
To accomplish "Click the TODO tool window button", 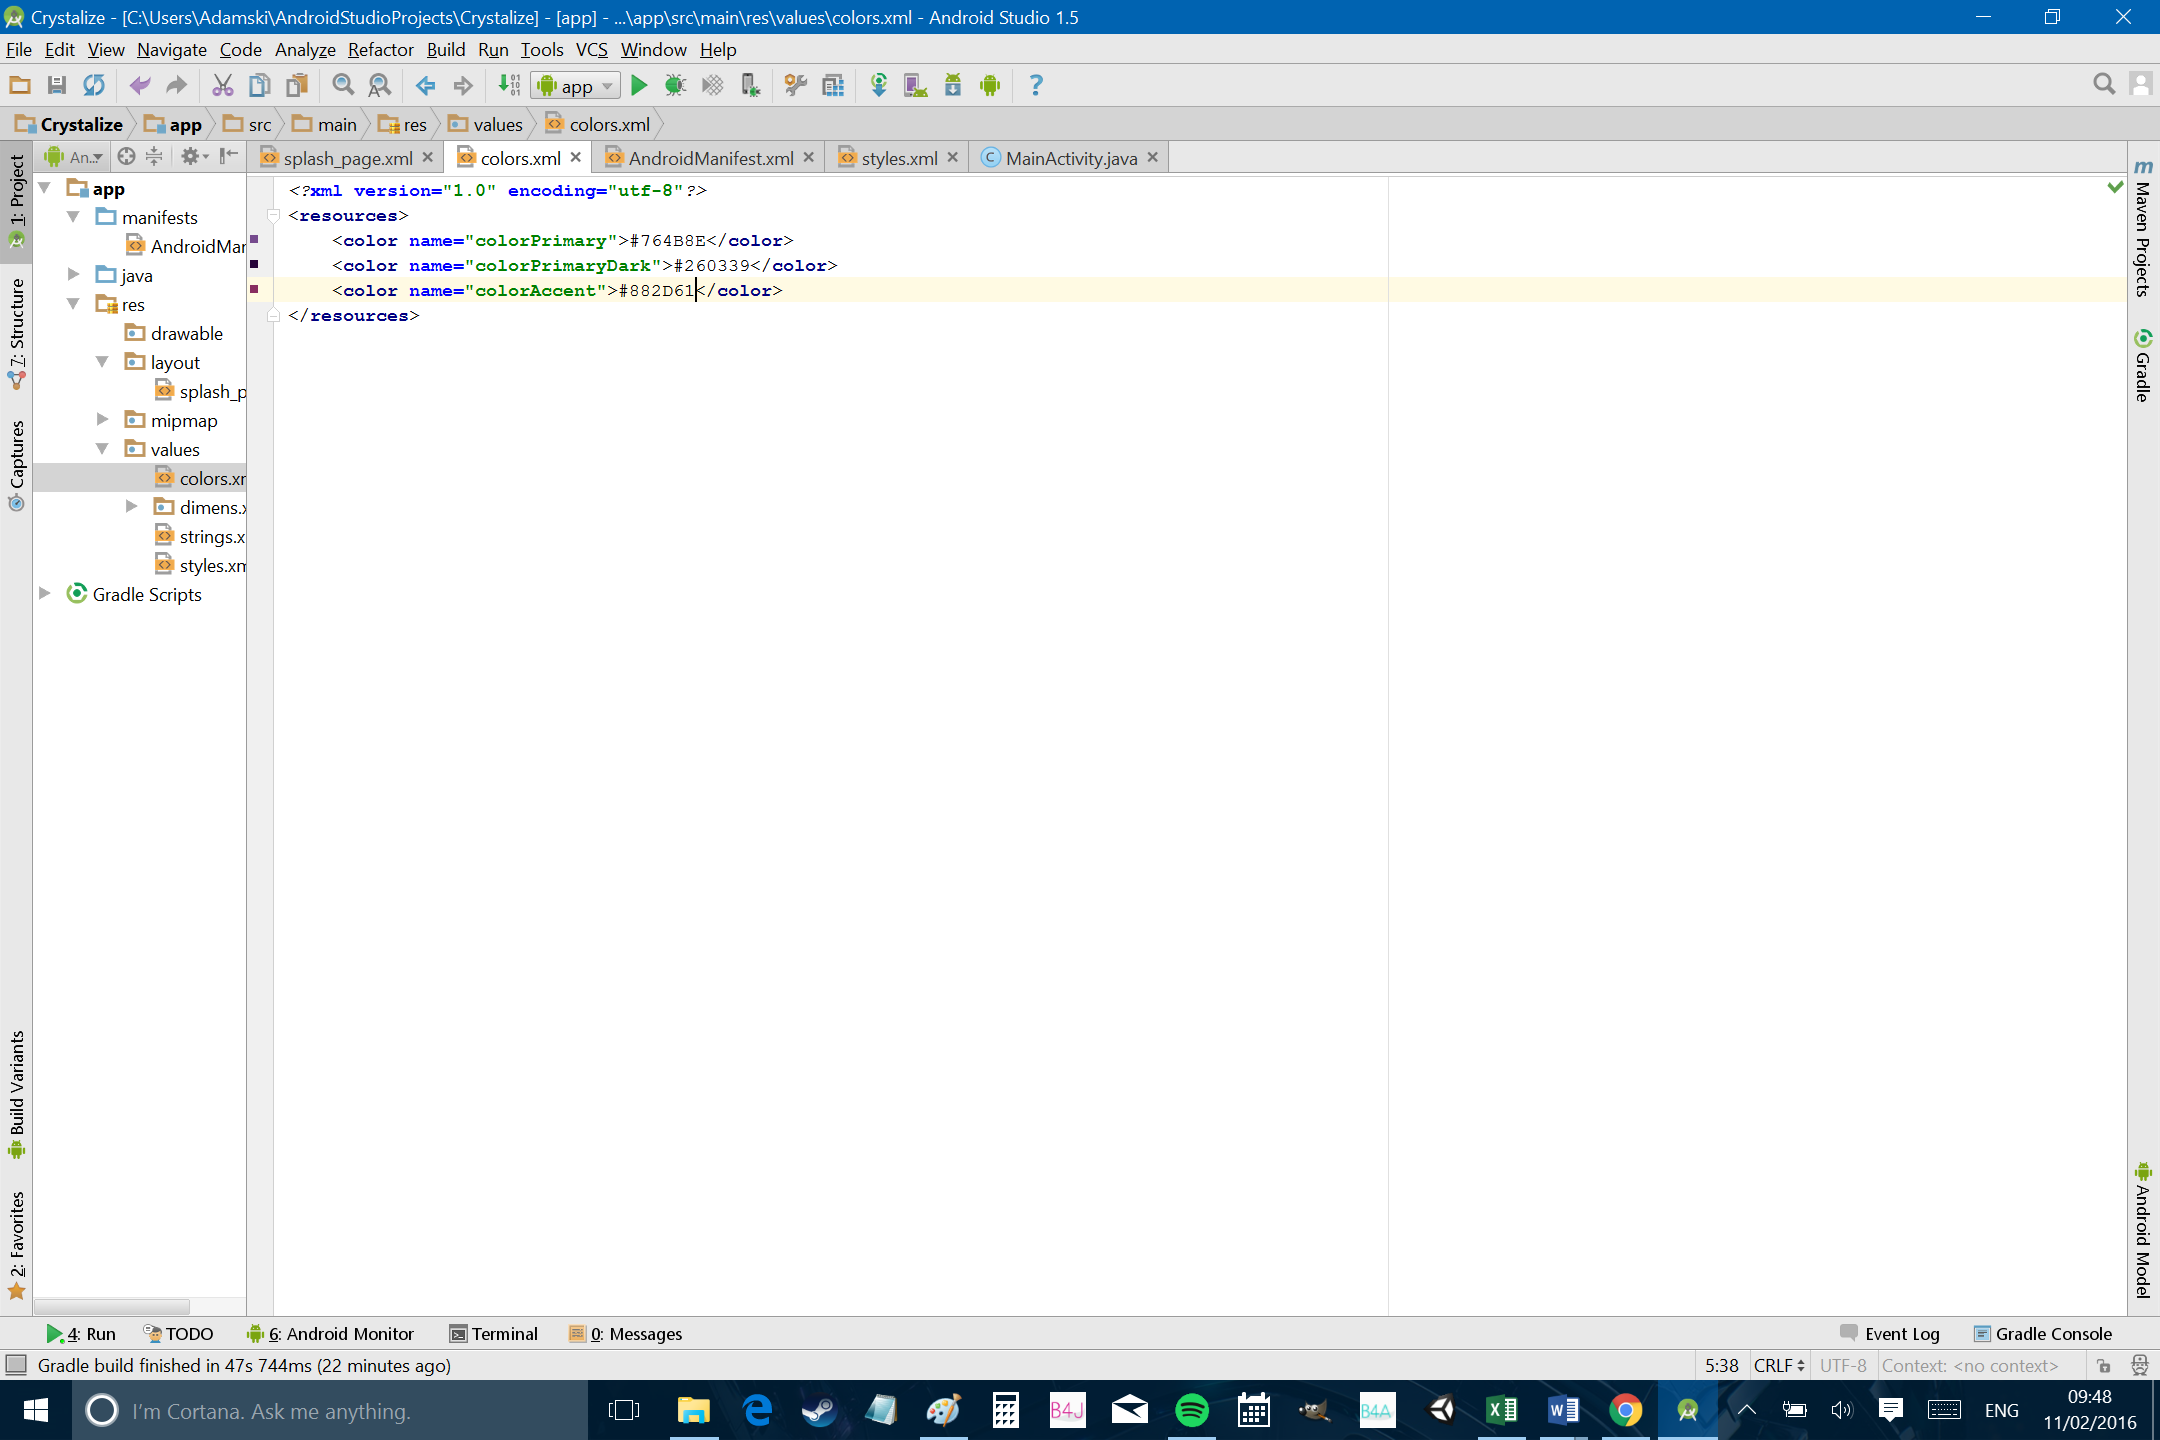I will [177, 1334].
